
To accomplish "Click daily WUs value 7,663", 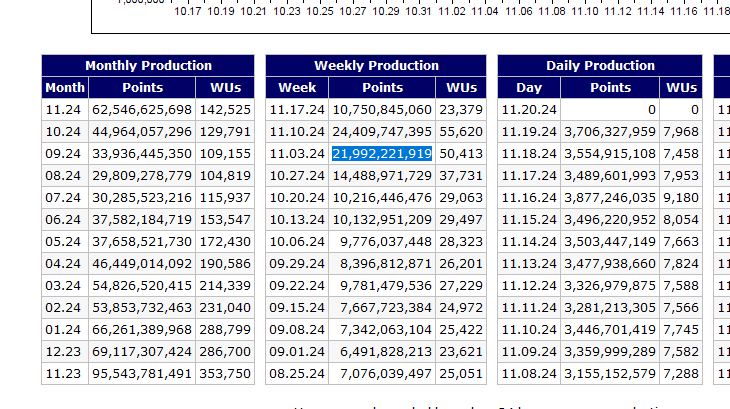I will (x=681, y=242).
